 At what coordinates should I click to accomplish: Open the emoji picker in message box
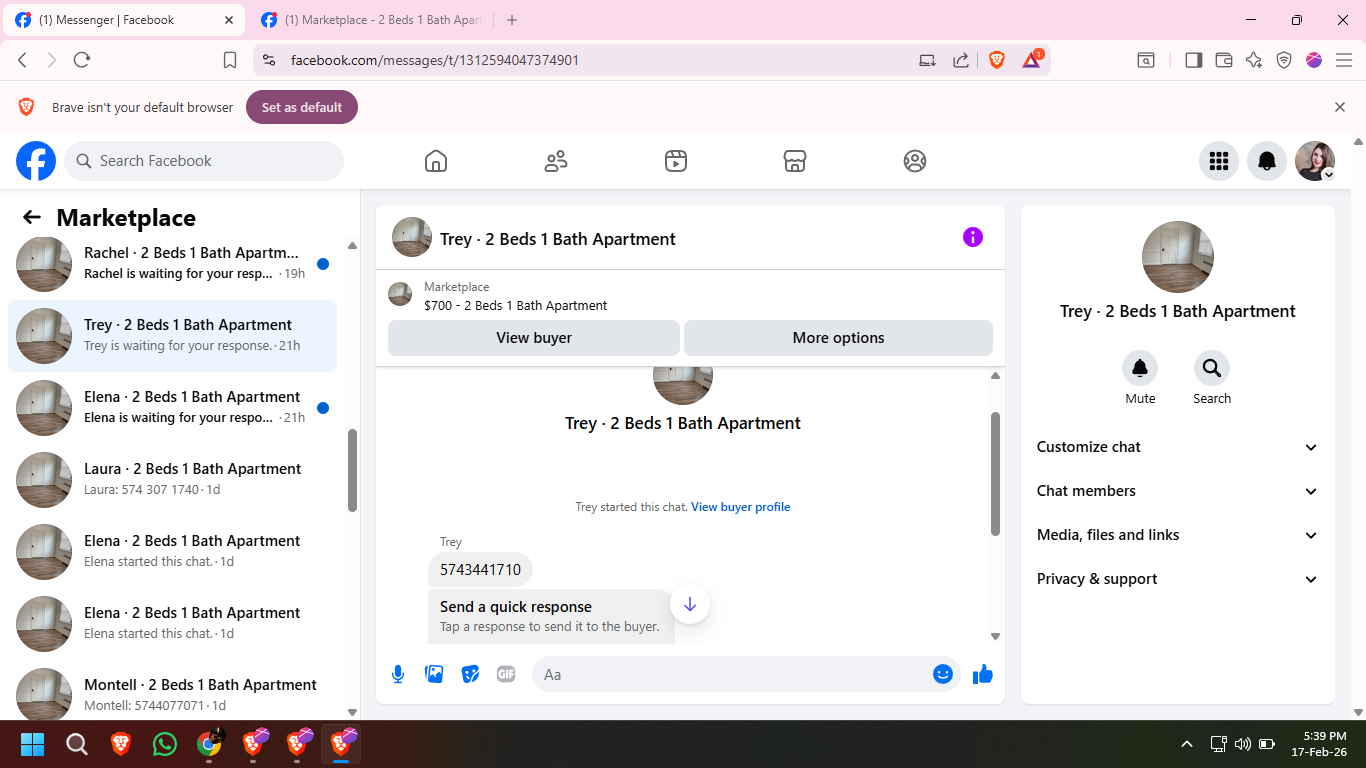[943, 674]
